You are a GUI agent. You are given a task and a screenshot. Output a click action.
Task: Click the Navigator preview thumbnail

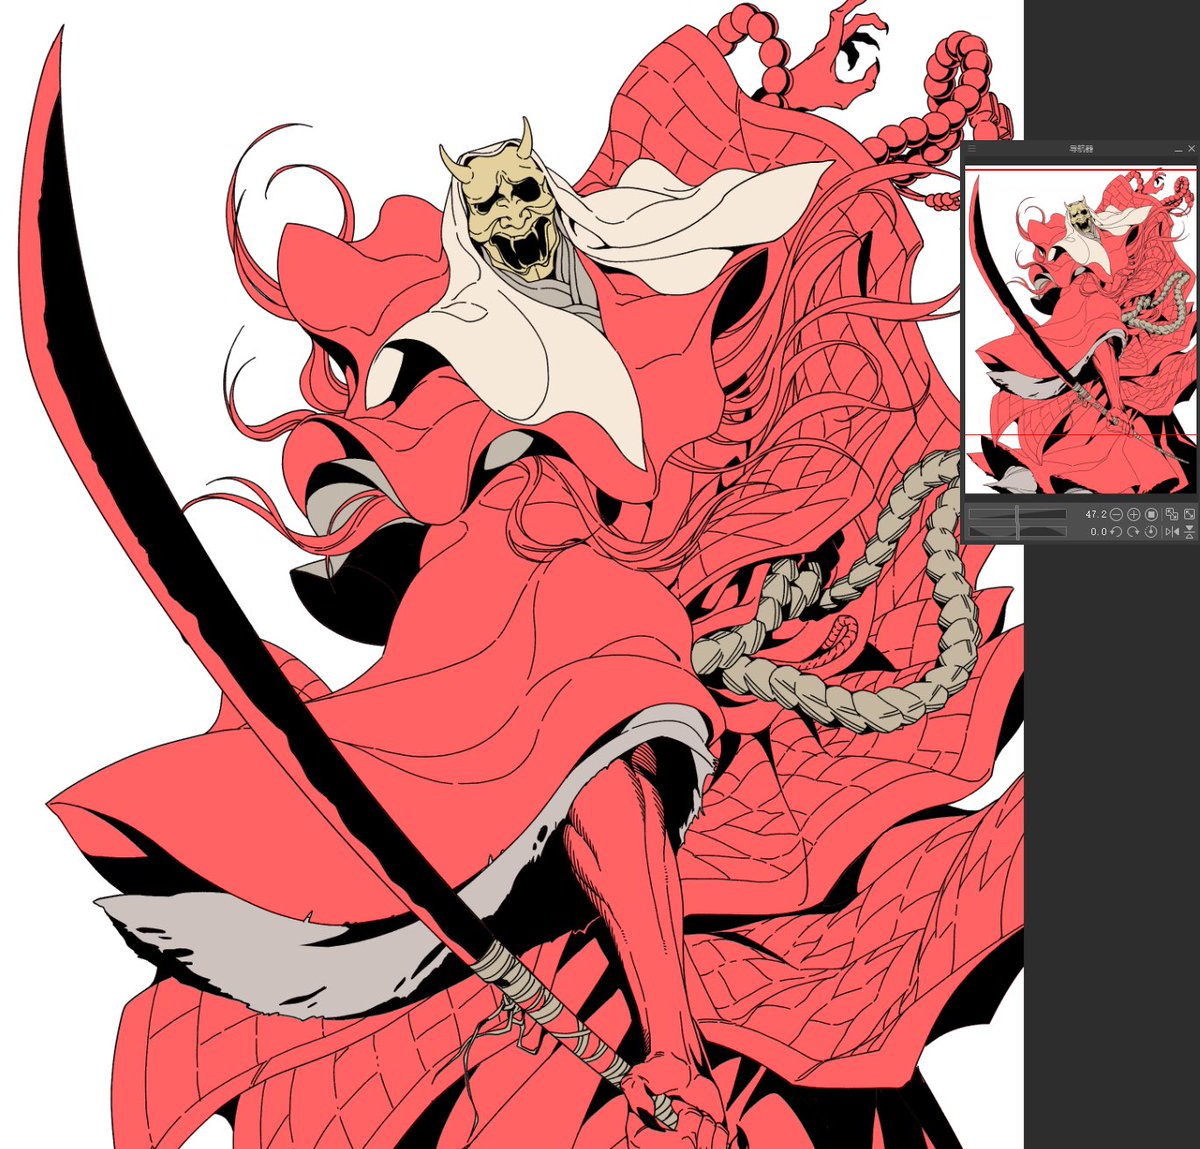1080,330
